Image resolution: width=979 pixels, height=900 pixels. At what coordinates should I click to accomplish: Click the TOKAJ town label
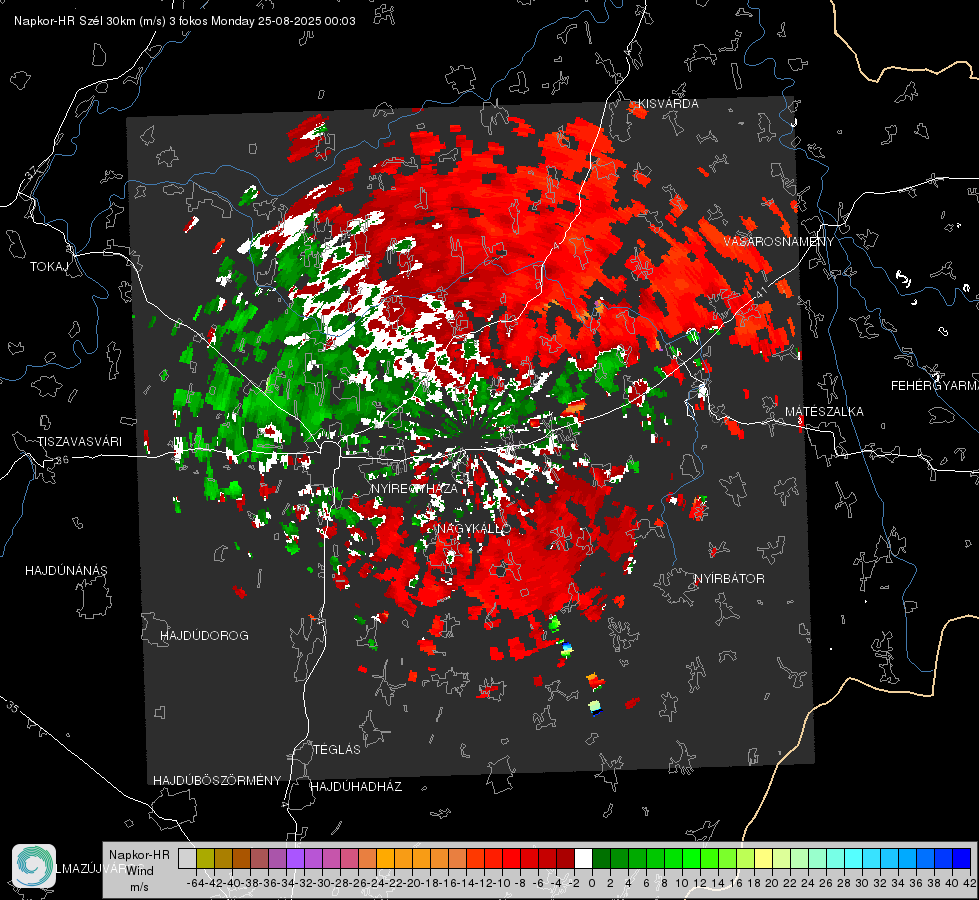(49, 267)
